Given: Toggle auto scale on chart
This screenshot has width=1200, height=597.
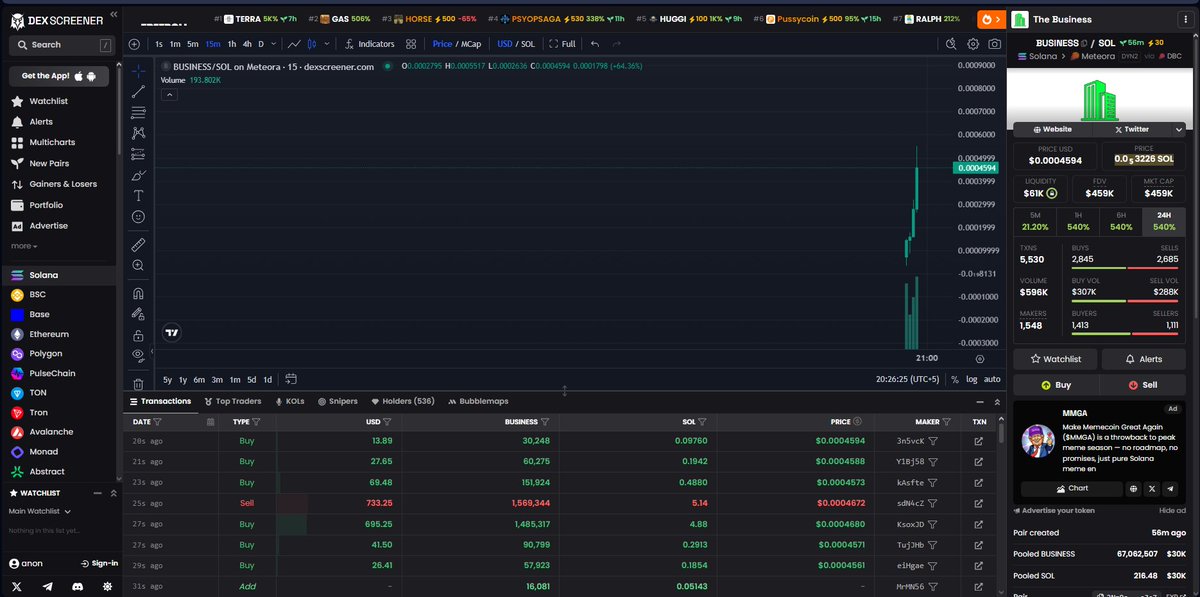Looking at the screenshot, I should tap(992, 379).
